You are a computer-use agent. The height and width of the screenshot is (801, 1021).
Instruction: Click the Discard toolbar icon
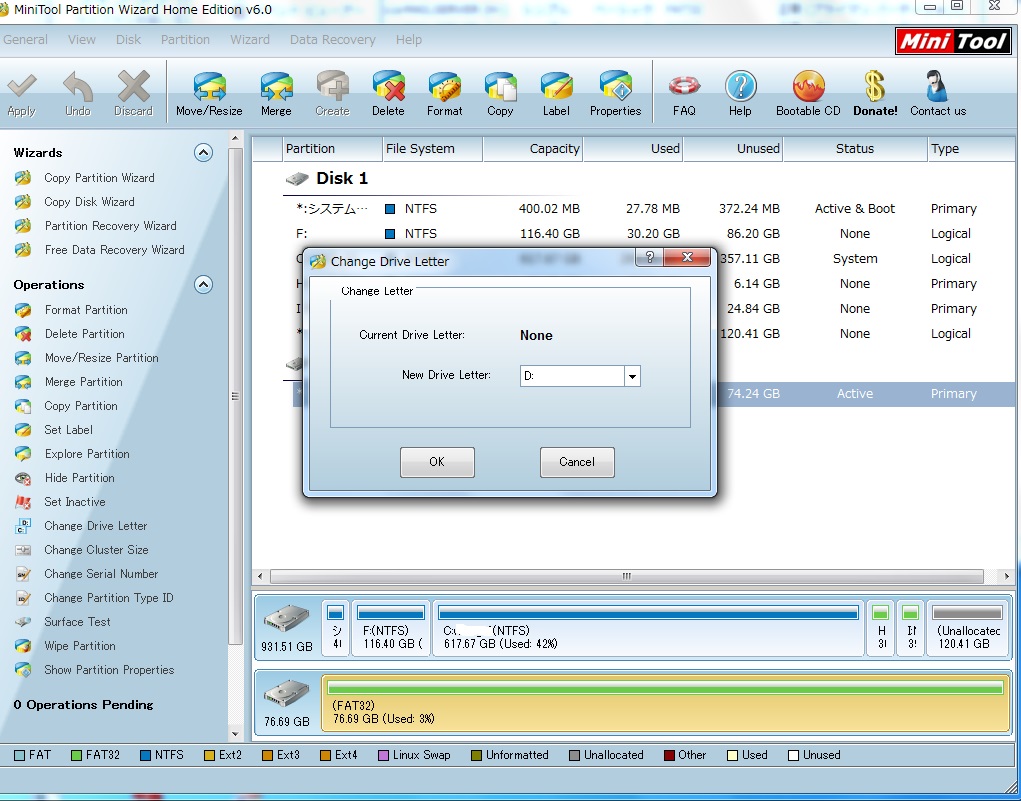pyautogui.click(x=133, y=87)
